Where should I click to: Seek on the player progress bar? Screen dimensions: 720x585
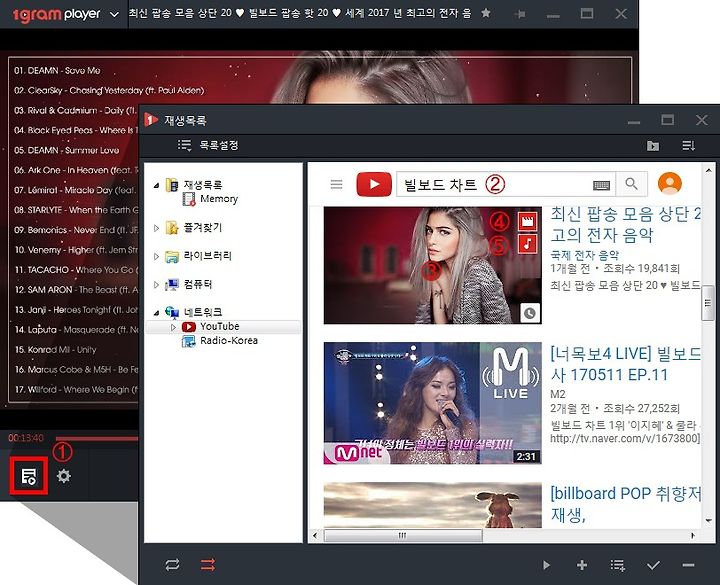pos(96,439)
